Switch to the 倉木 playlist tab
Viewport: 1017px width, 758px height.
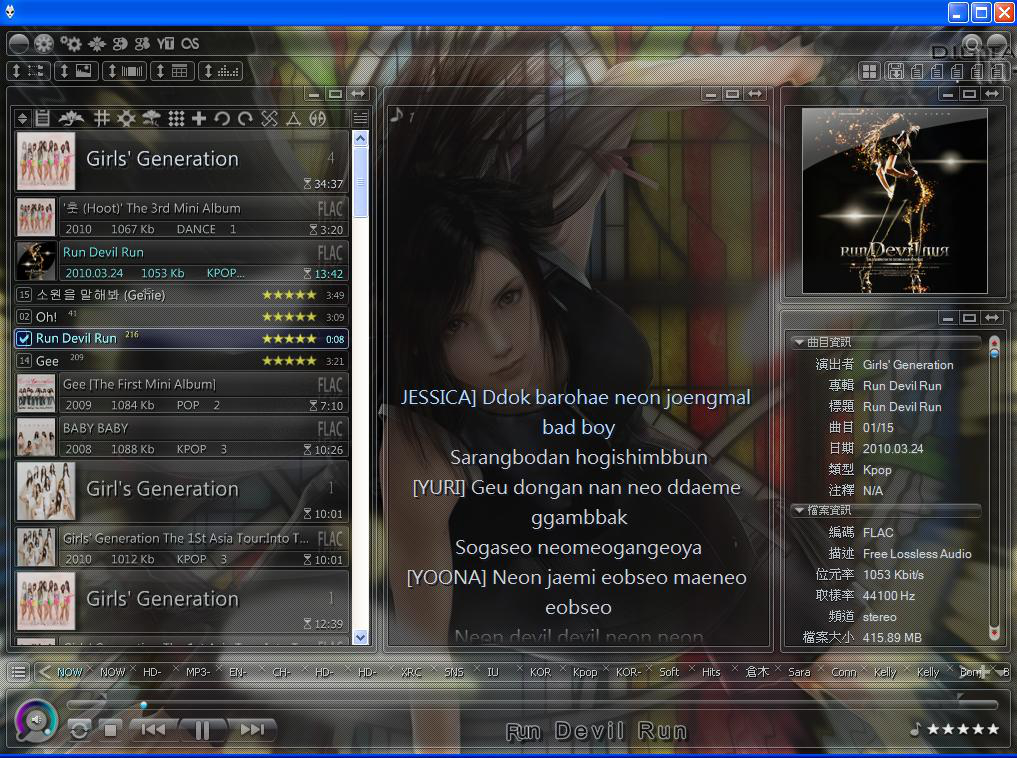[757, 672]
